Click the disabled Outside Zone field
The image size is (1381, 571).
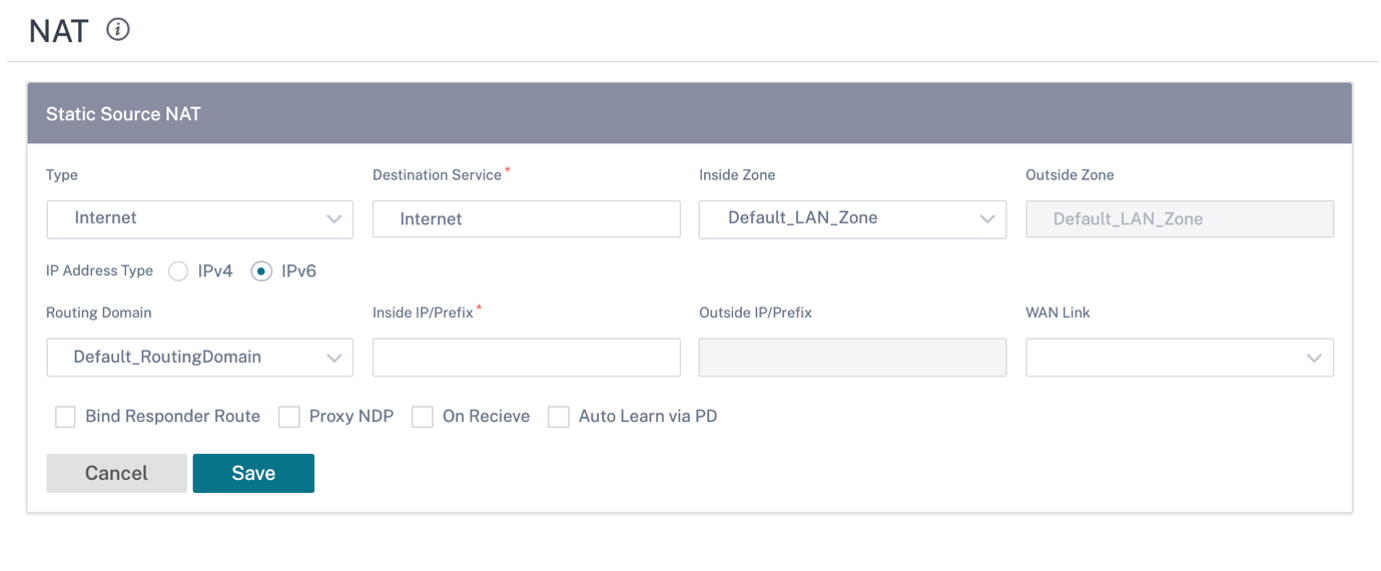pos(1179,219)
